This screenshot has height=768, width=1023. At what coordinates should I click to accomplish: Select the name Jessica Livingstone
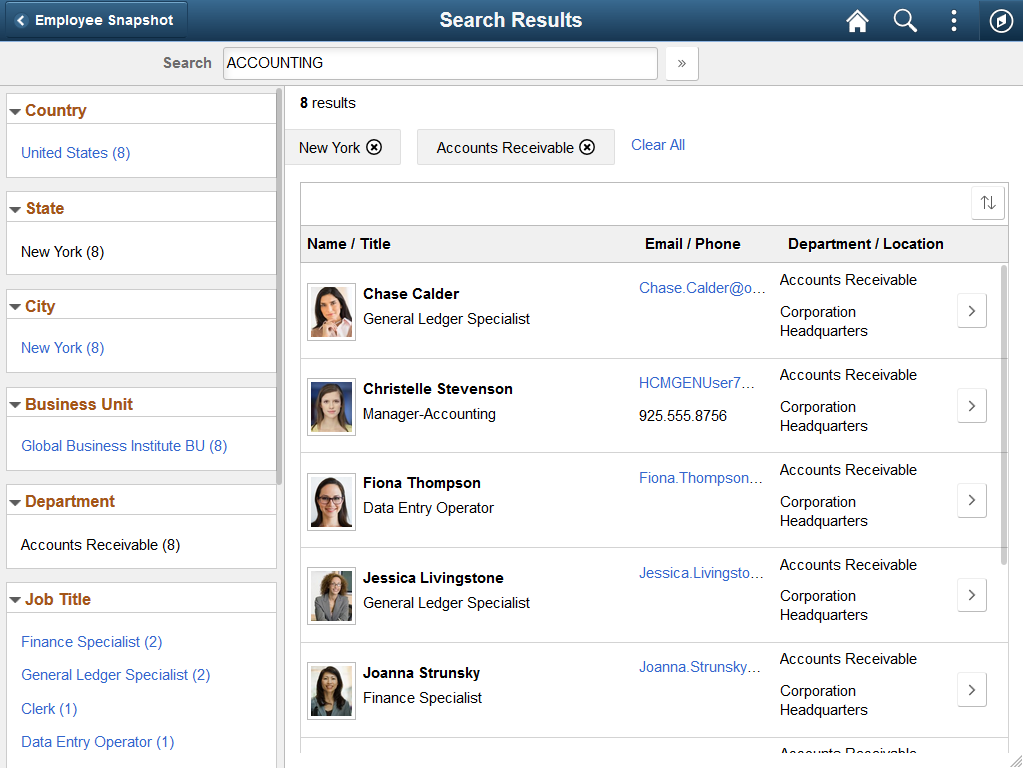click(433, 578)
